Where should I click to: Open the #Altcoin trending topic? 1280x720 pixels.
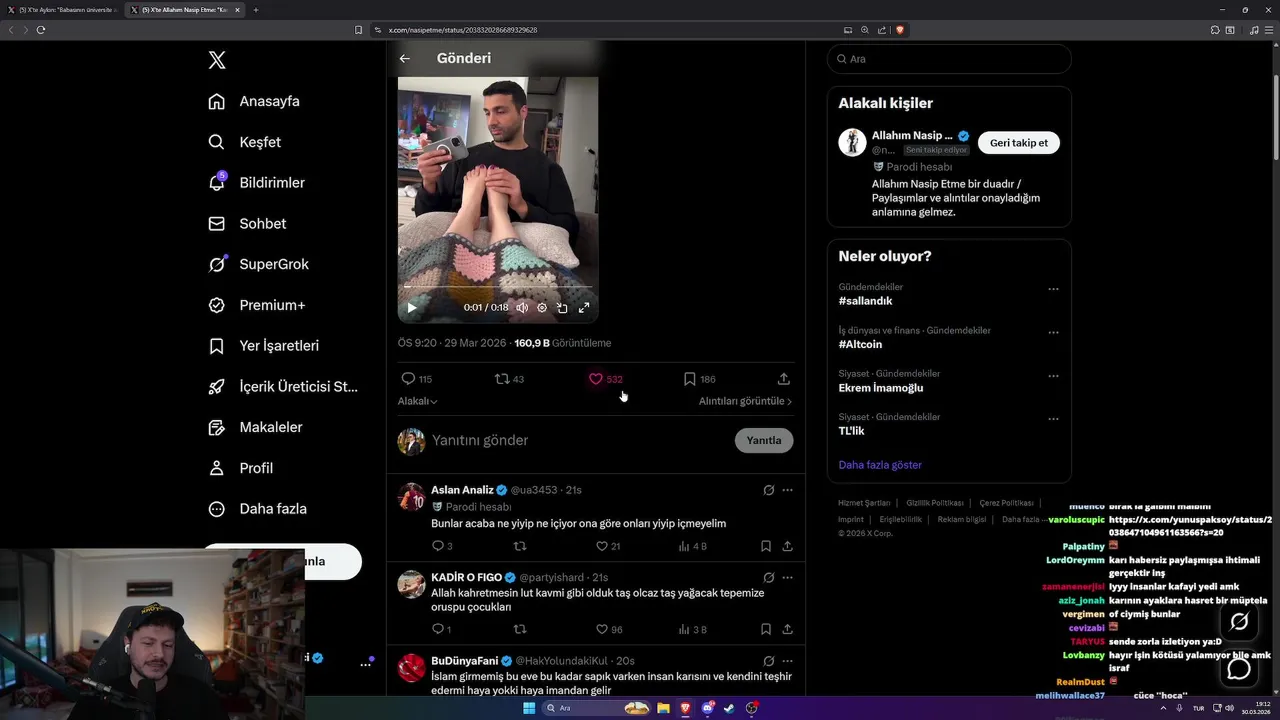[860, 344]
